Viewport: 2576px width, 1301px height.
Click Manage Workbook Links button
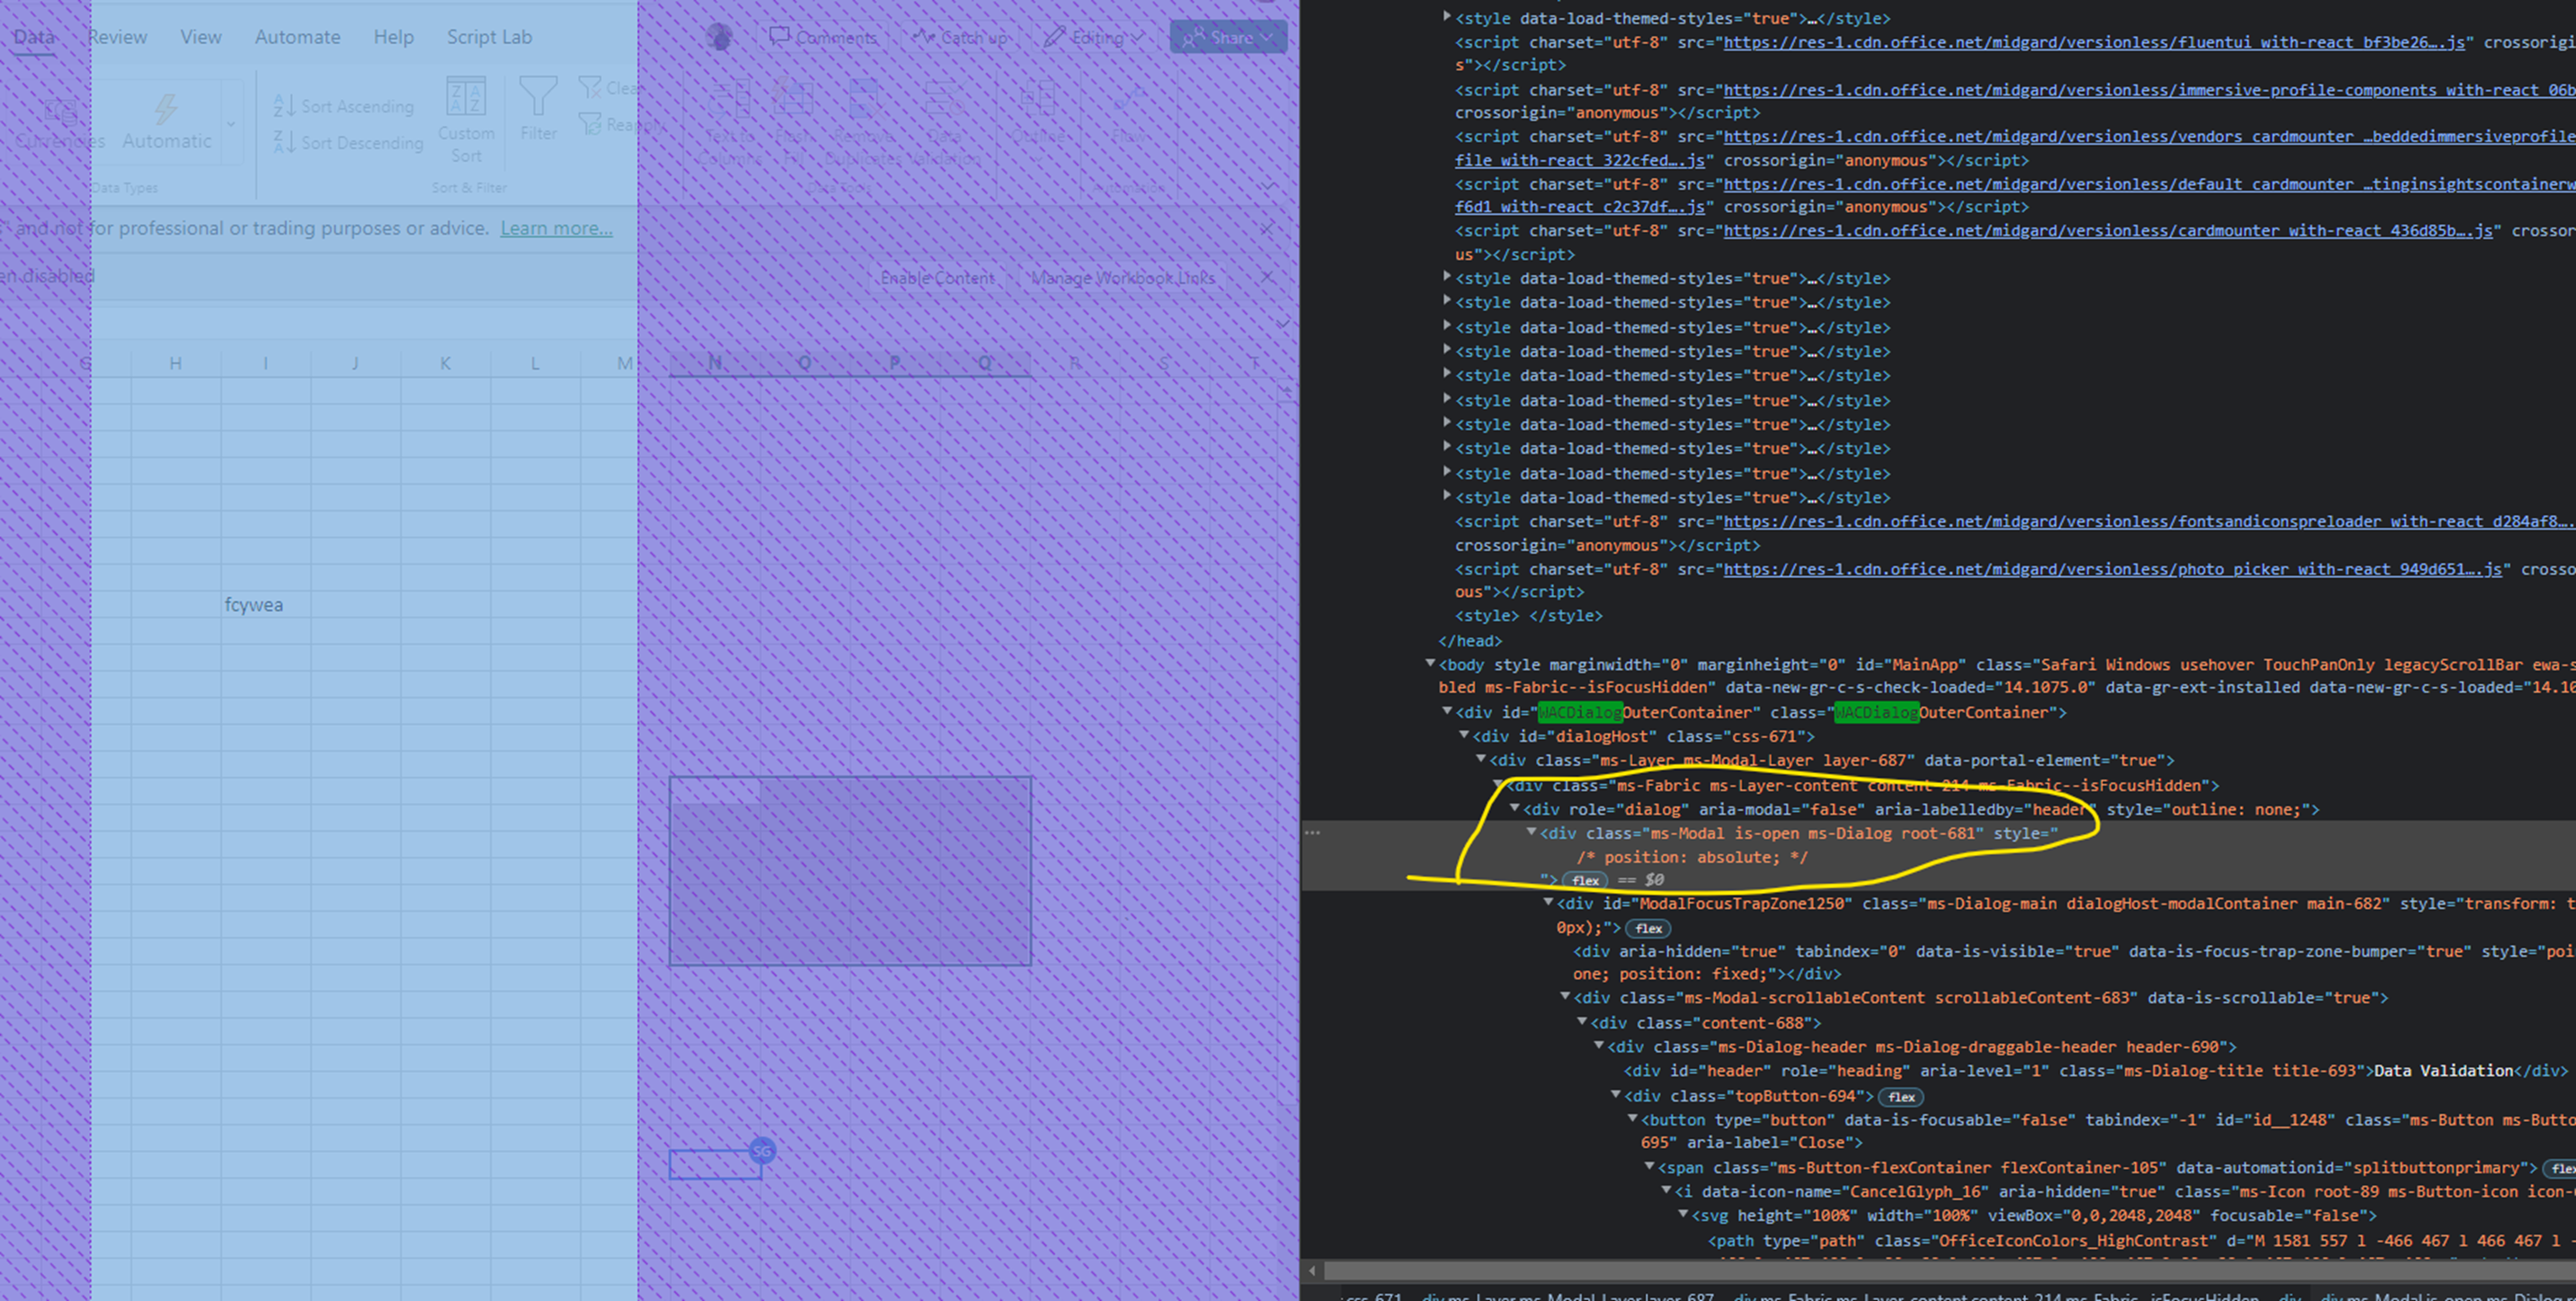tap(1123, 278)
